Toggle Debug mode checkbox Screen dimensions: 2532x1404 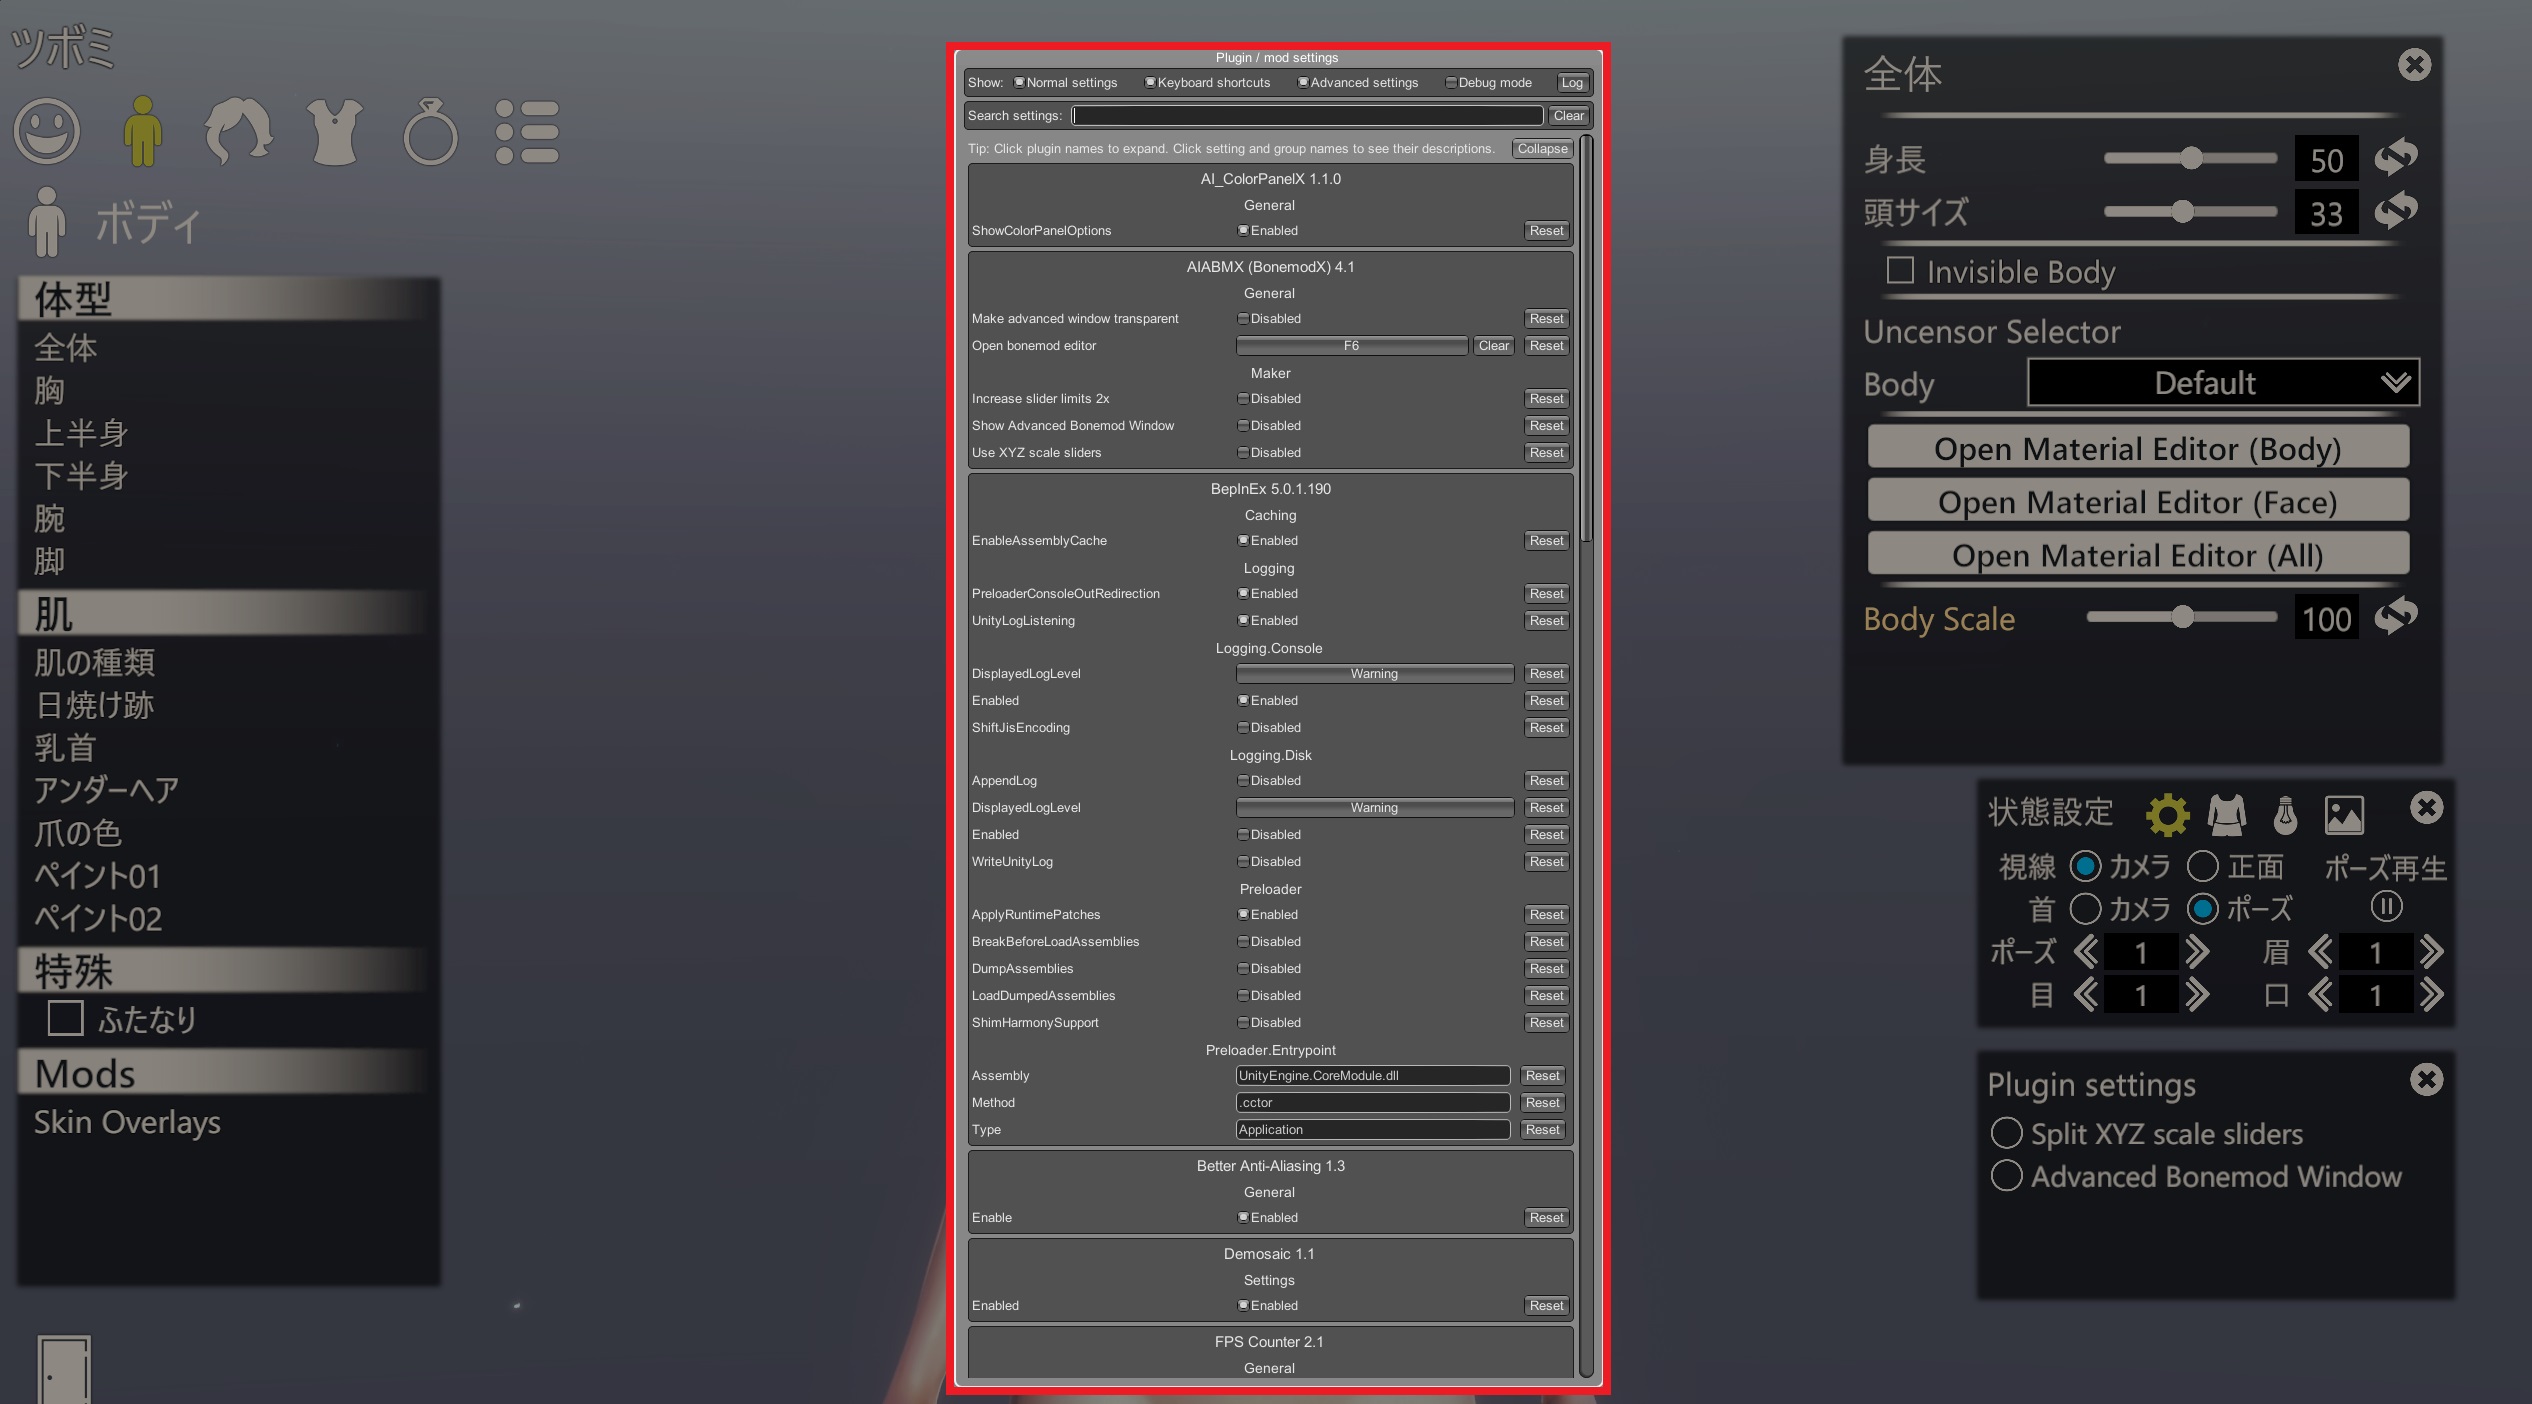click(1451, 82)
